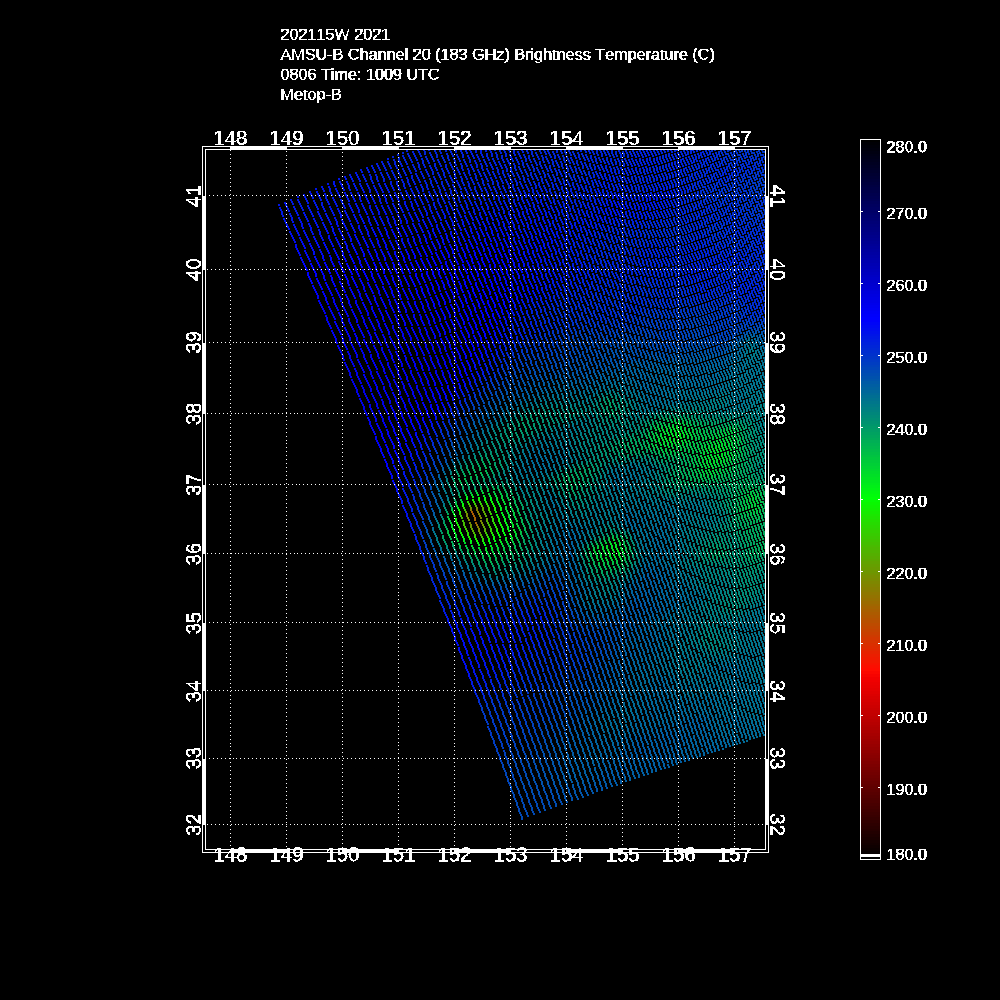Select the 280.0 label atop the colorbar

(x=907, y=147)
